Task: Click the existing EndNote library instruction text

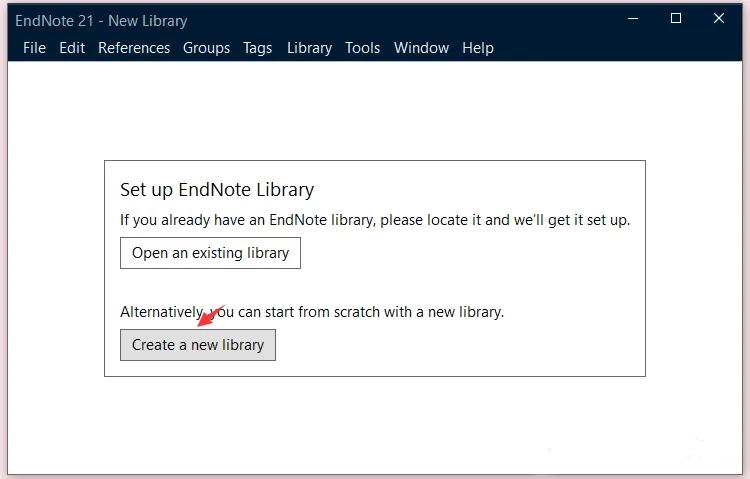Action: tap(375, 220)
